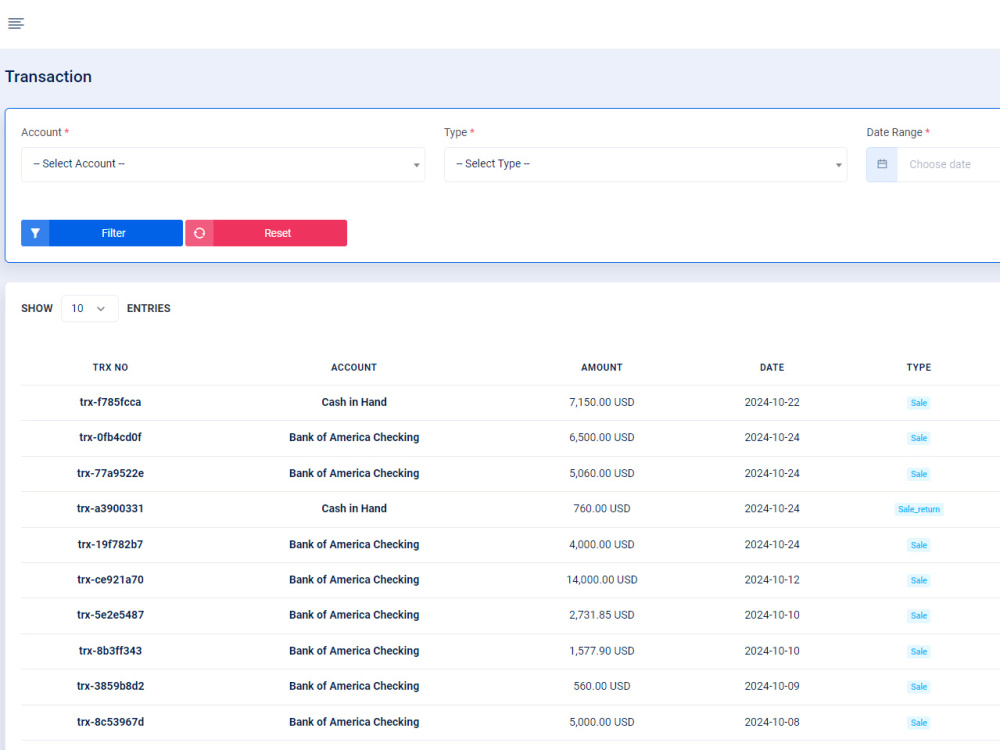
Task: Click the 4,000.00 USD amount
Action: click(x=601, y=545)
